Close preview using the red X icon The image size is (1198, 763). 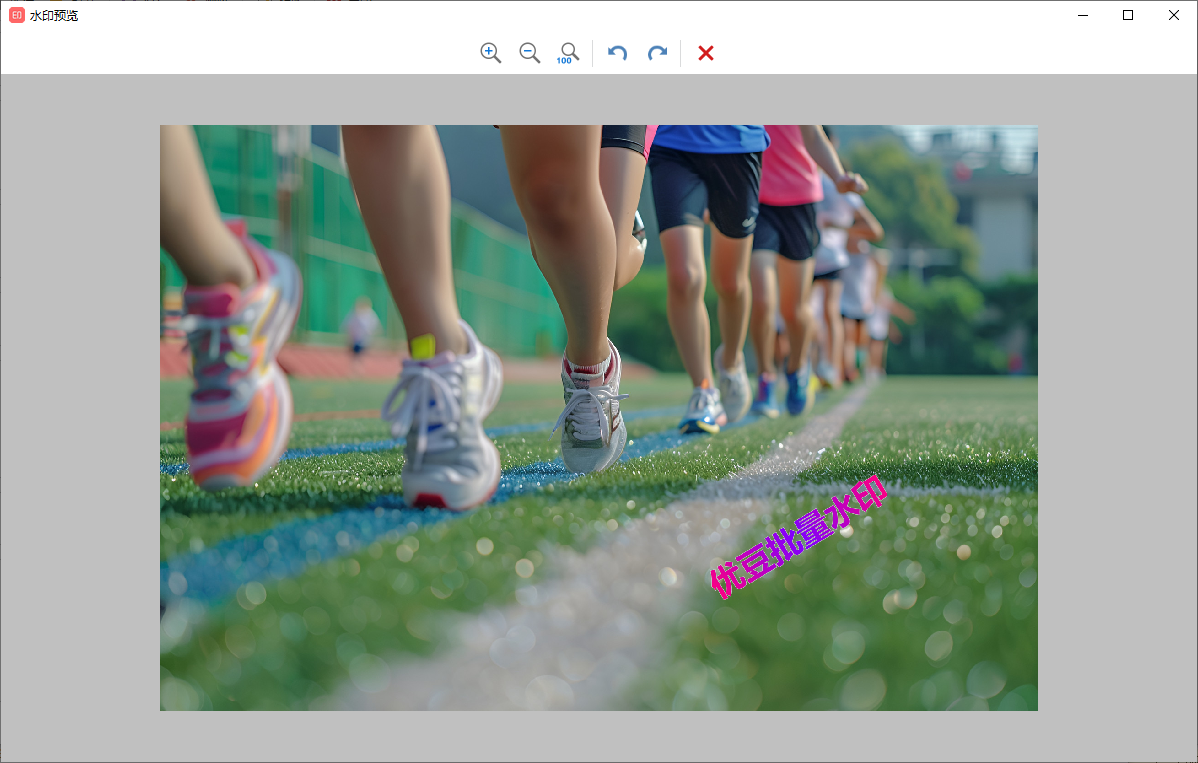coord(706,53)
